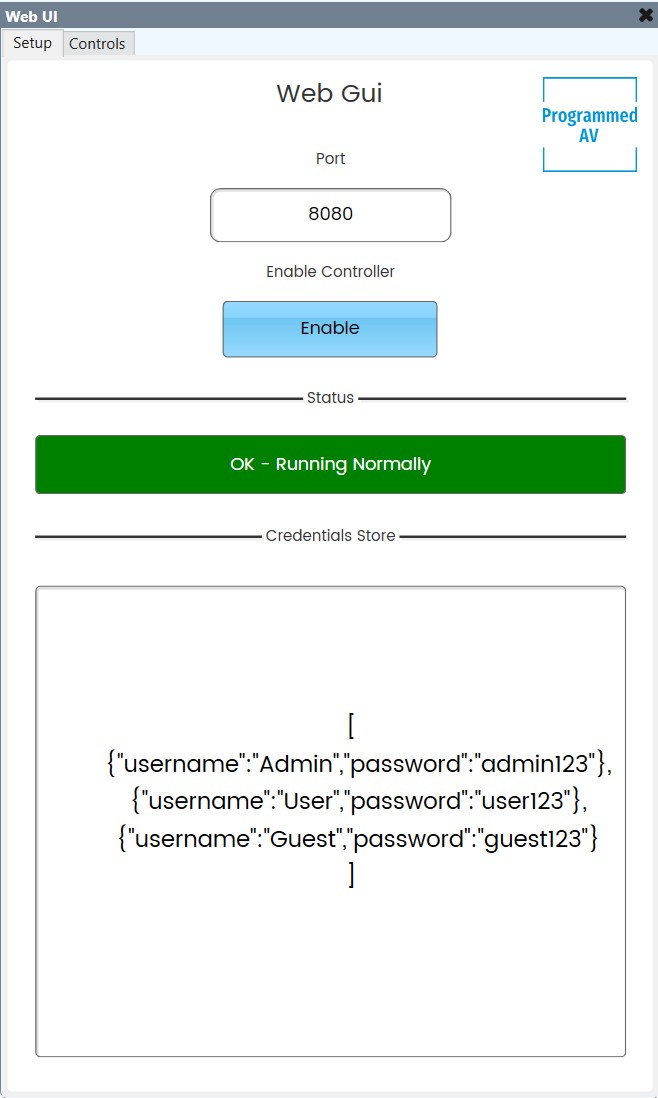This screenshot has height=1098, width=658.
Task: Click the Status section divider label
Action: coord(329,397)
